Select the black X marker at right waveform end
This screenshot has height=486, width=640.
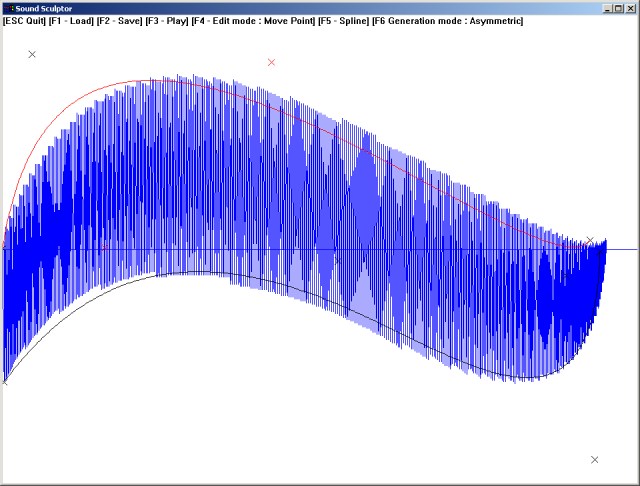pos(590,240)
